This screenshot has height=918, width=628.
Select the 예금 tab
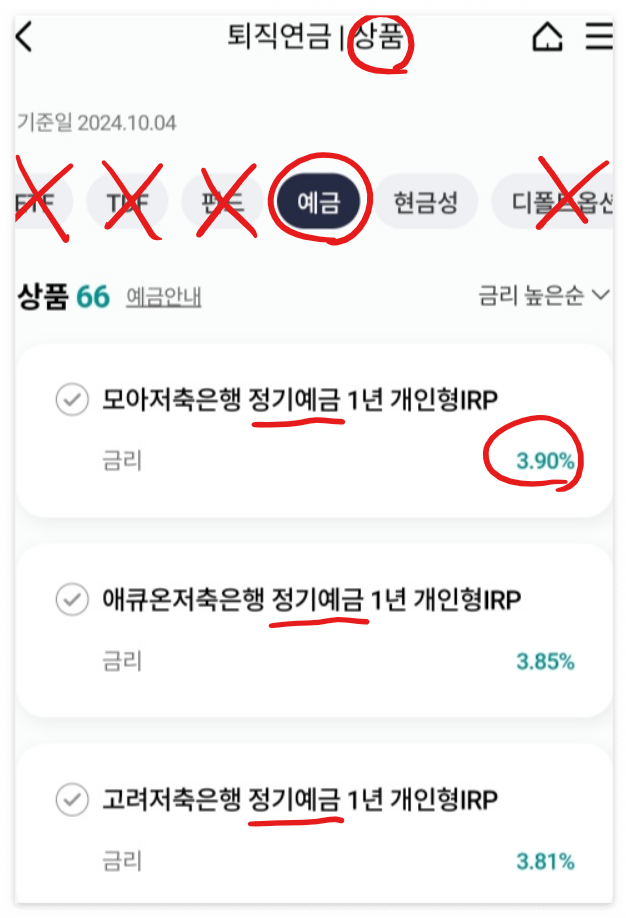[318, 202]
